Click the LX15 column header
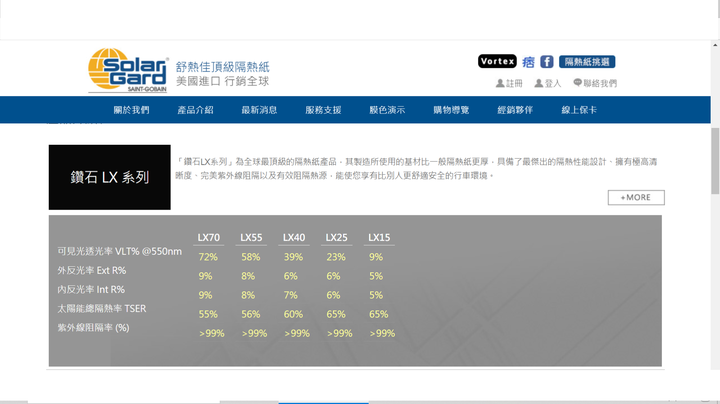Screen dimensions: 720x404 point(379,237)
